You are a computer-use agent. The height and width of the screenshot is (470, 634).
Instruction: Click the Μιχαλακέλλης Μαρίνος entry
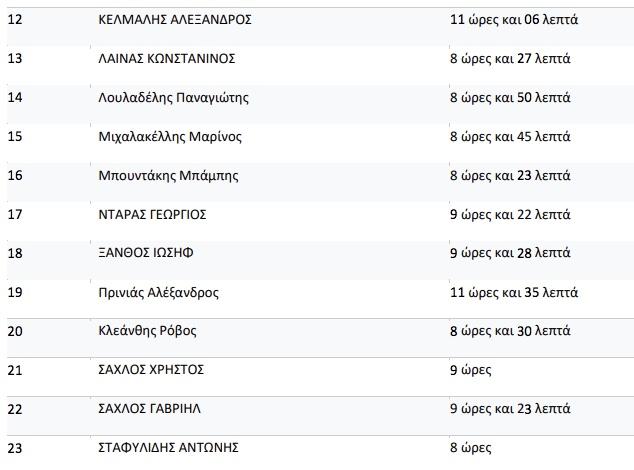point(170,136)
